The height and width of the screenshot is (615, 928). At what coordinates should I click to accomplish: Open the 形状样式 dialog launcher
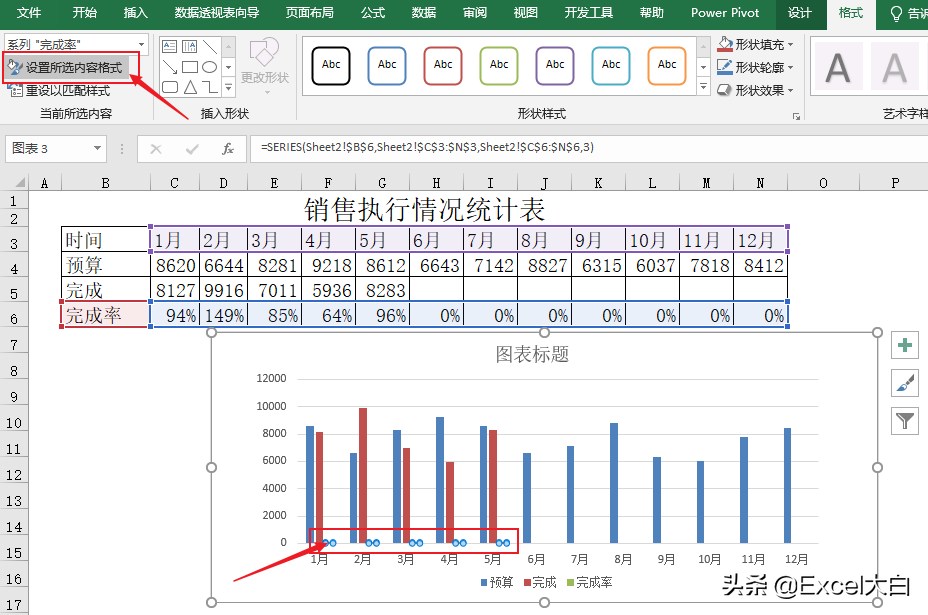[797, 117]
